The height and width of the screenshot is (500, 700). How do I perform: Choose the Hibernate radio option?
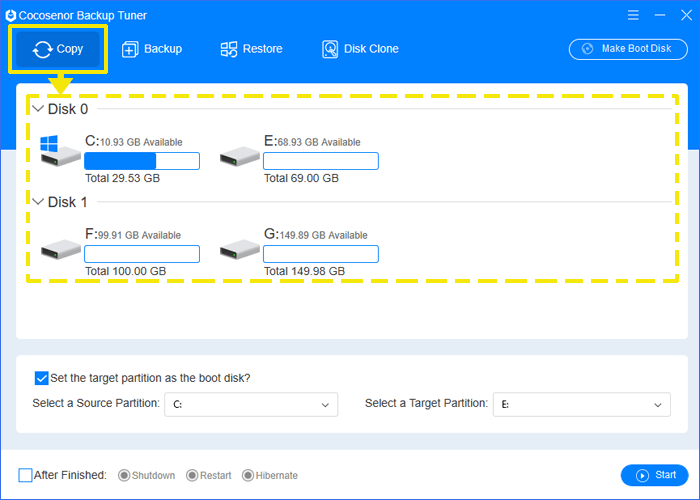click(248, 475)
